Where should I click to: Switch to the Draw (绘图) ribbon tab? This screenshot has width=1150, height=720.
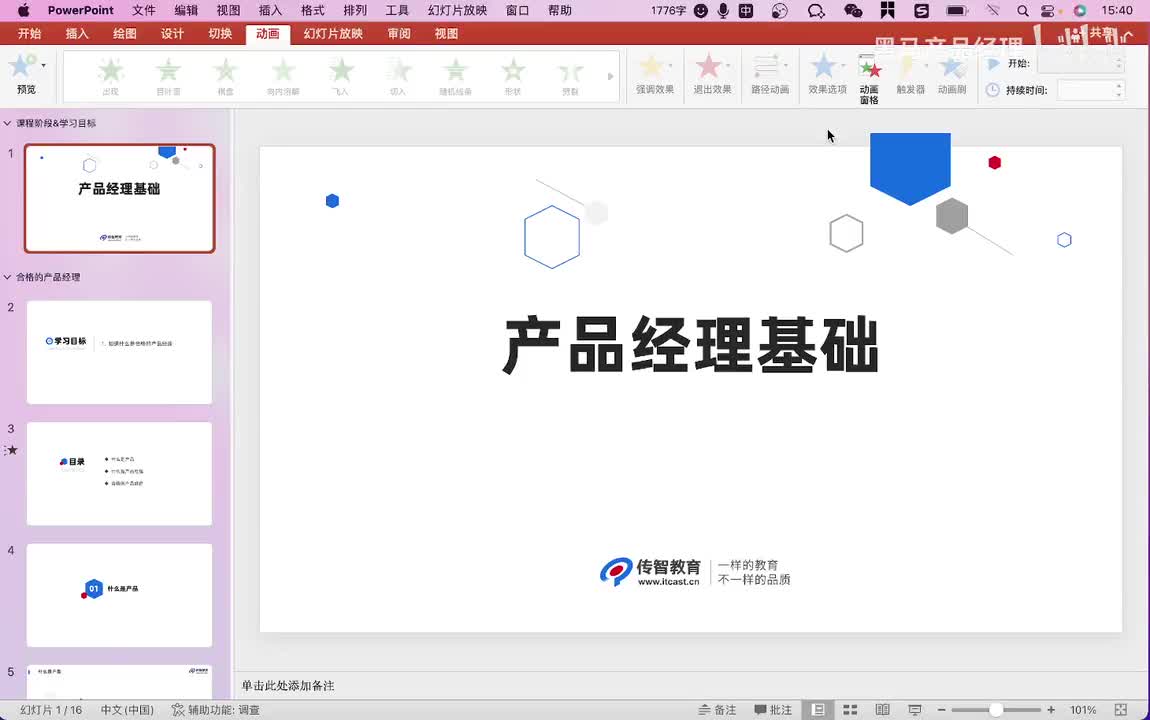[x=125, y=34]
